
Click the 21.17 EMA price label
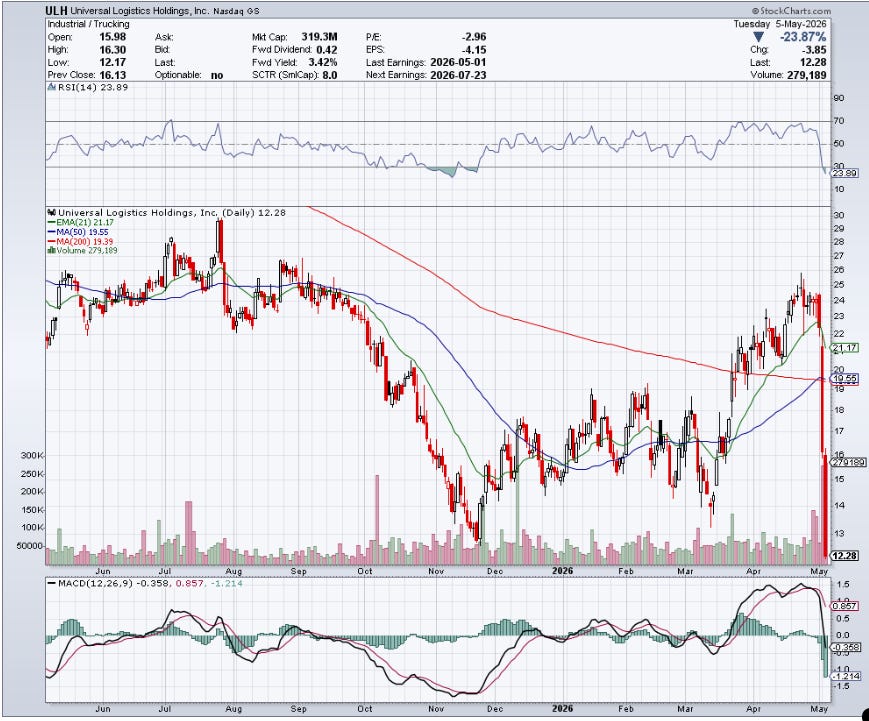[845, 348]
